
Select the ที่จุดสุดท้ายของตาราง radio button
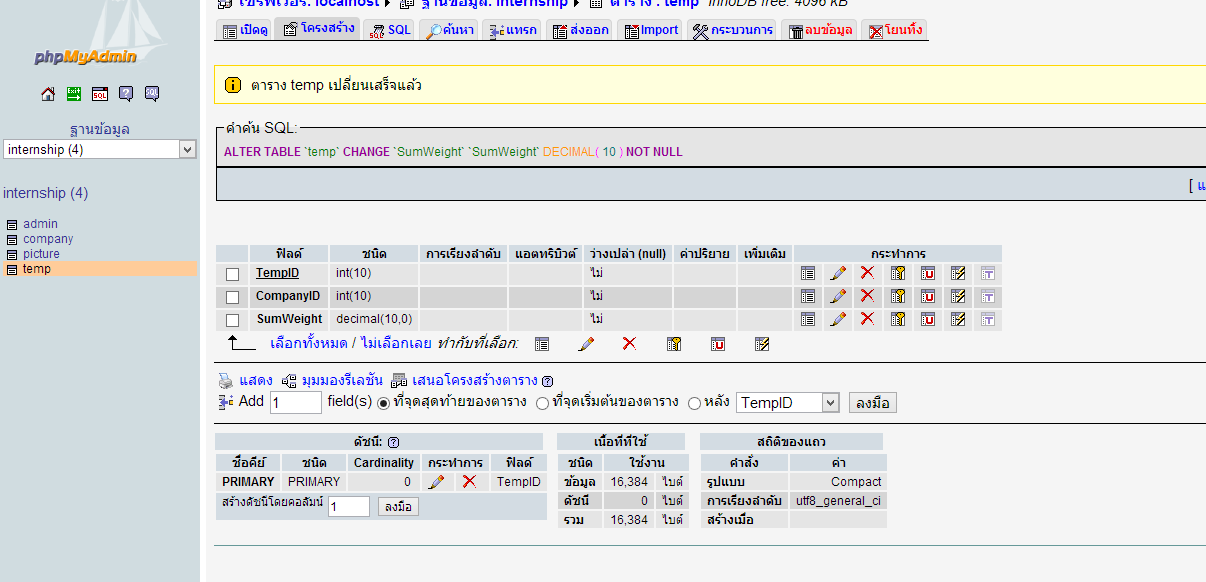[x=384, y=403]
